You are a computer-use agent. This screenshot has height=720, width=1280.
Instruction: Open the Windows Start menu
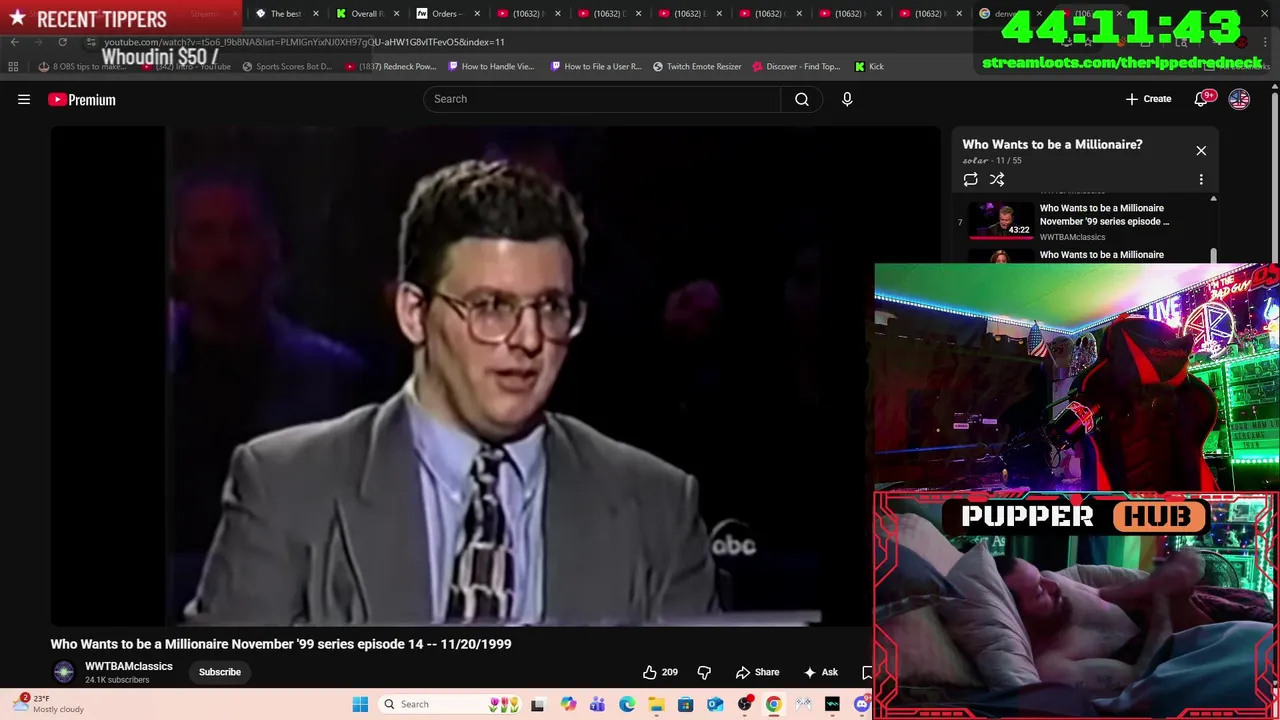360,704
